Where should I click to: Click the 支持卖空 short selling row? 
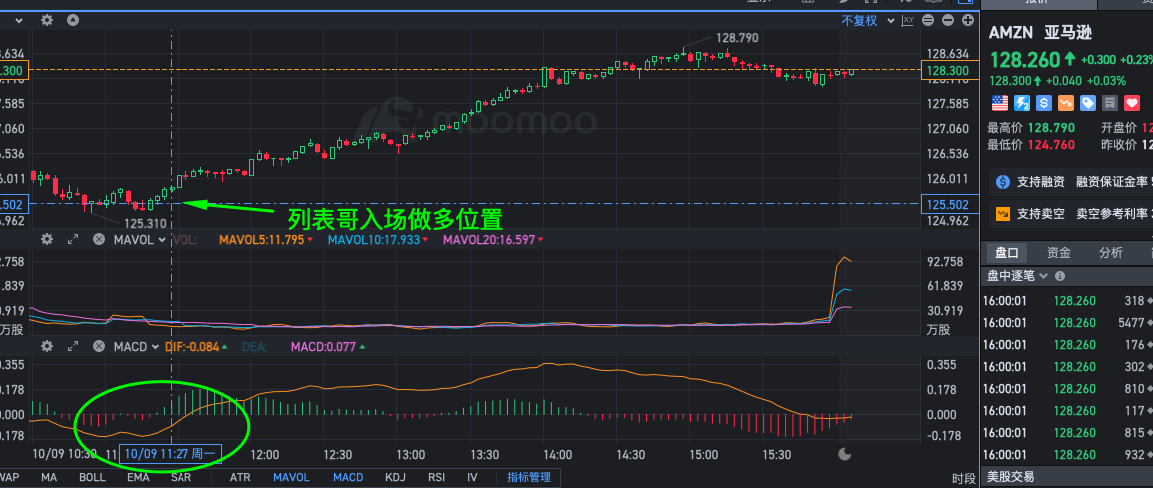pos(1070,214)
